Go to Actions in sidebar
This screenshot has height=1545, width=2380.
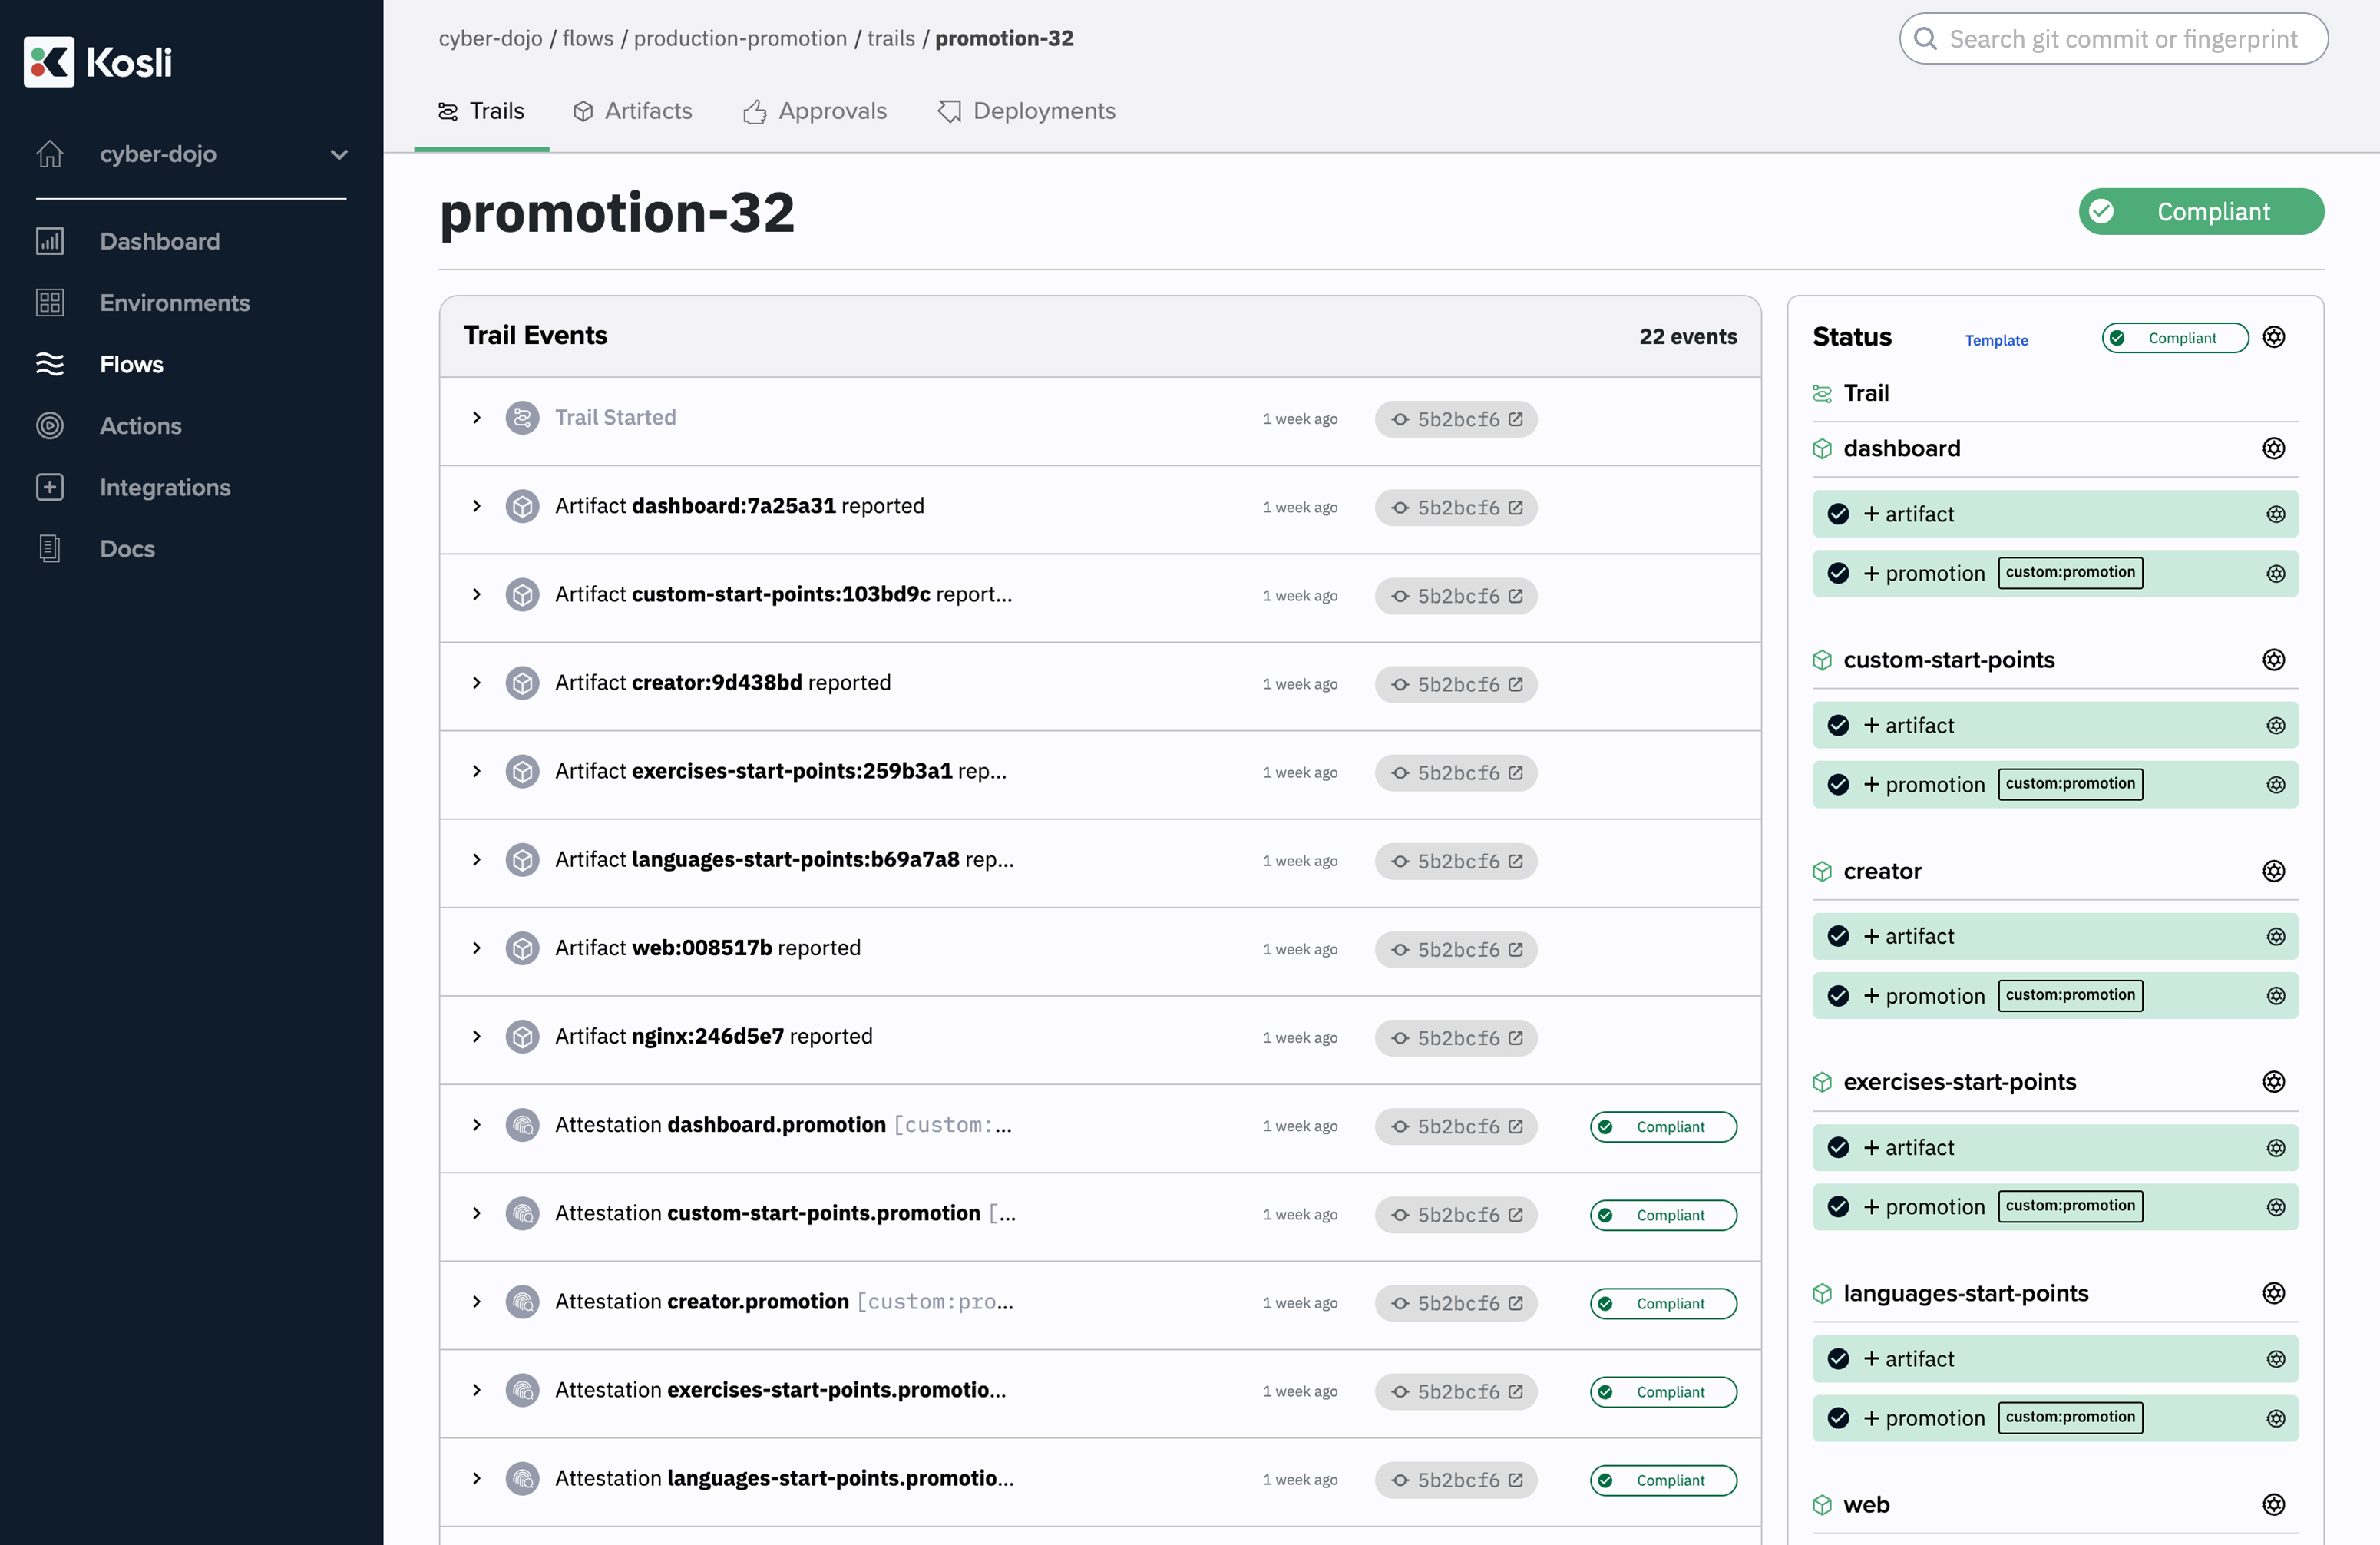140,426
